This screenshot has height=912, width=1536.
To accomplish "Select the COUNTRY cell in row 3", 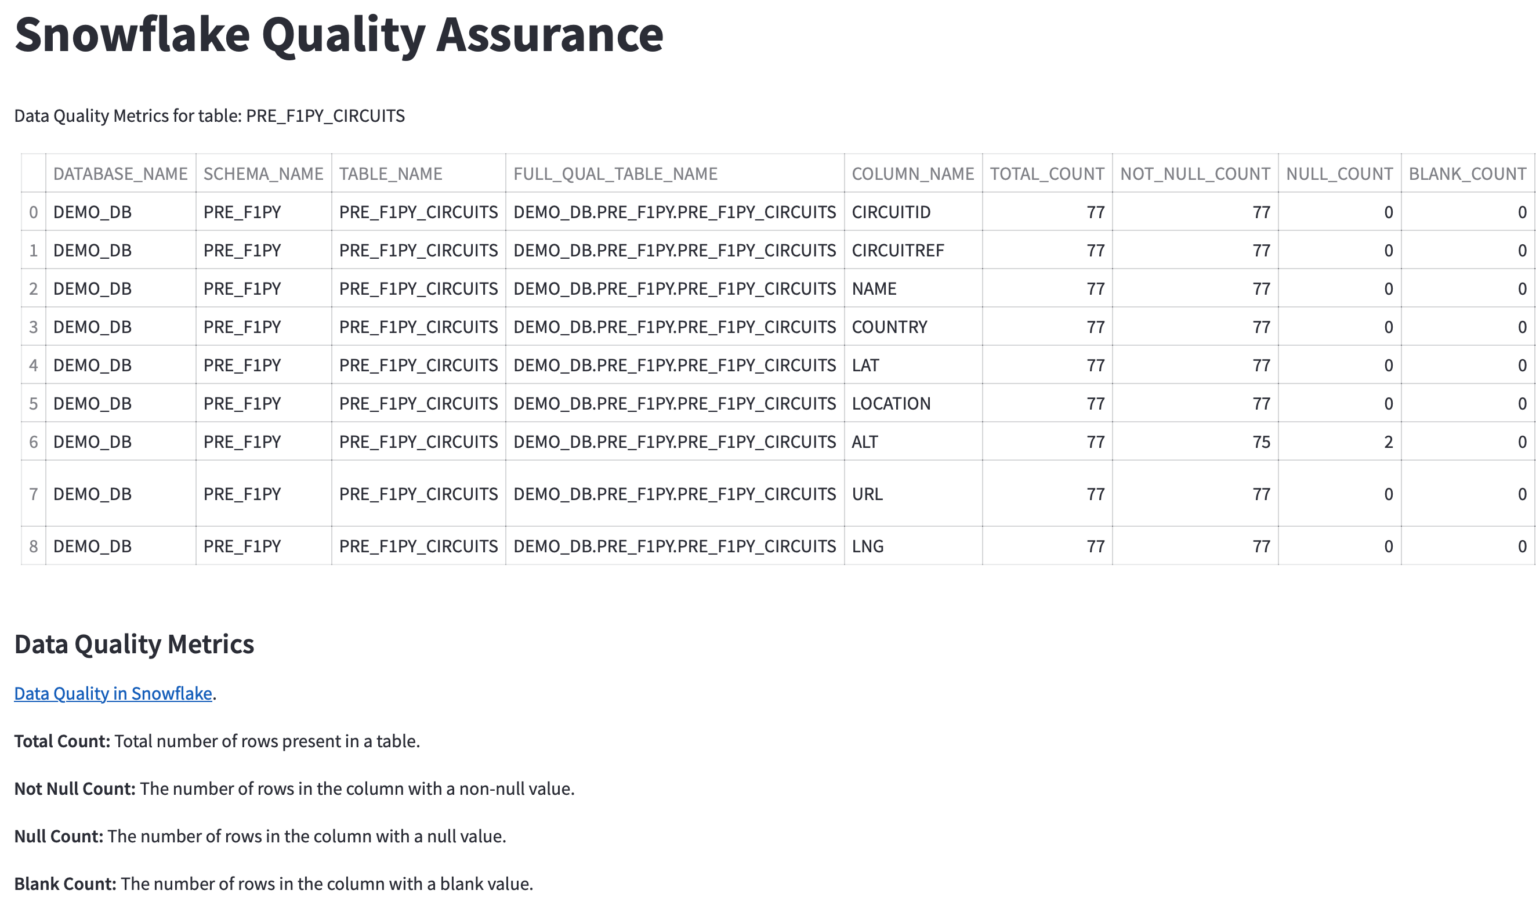I will [888, 326].
